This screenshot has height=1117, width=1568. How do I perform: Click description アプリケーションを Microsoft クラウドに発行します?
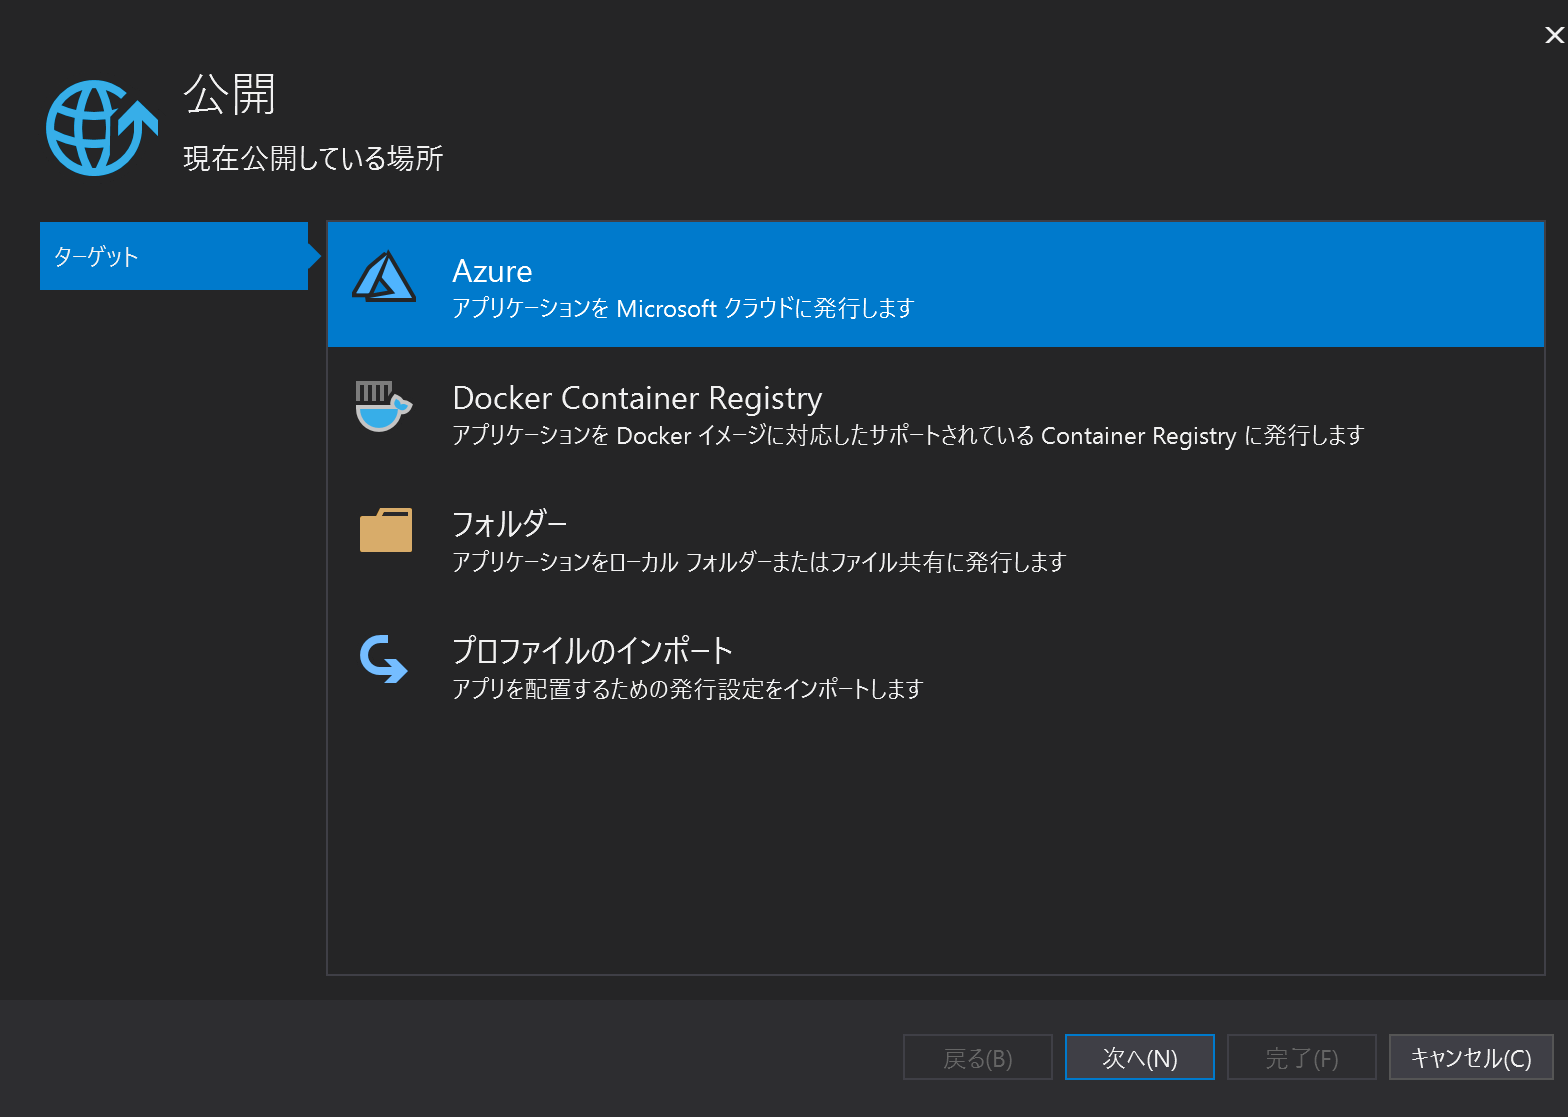(x=683, y=308)
